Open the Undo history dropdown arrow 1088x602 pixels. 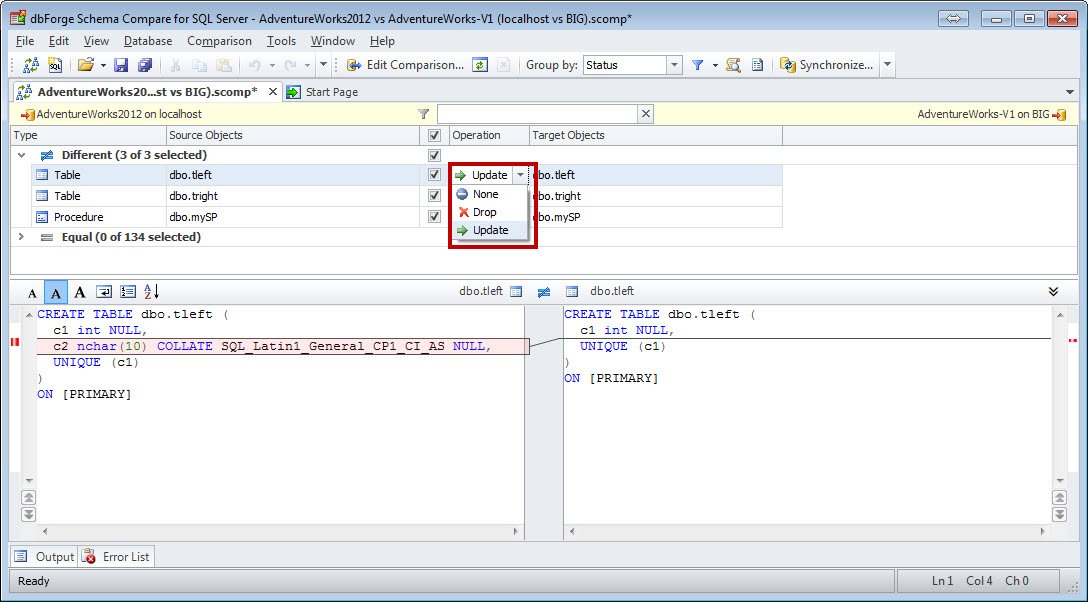[x=272, y=65]
